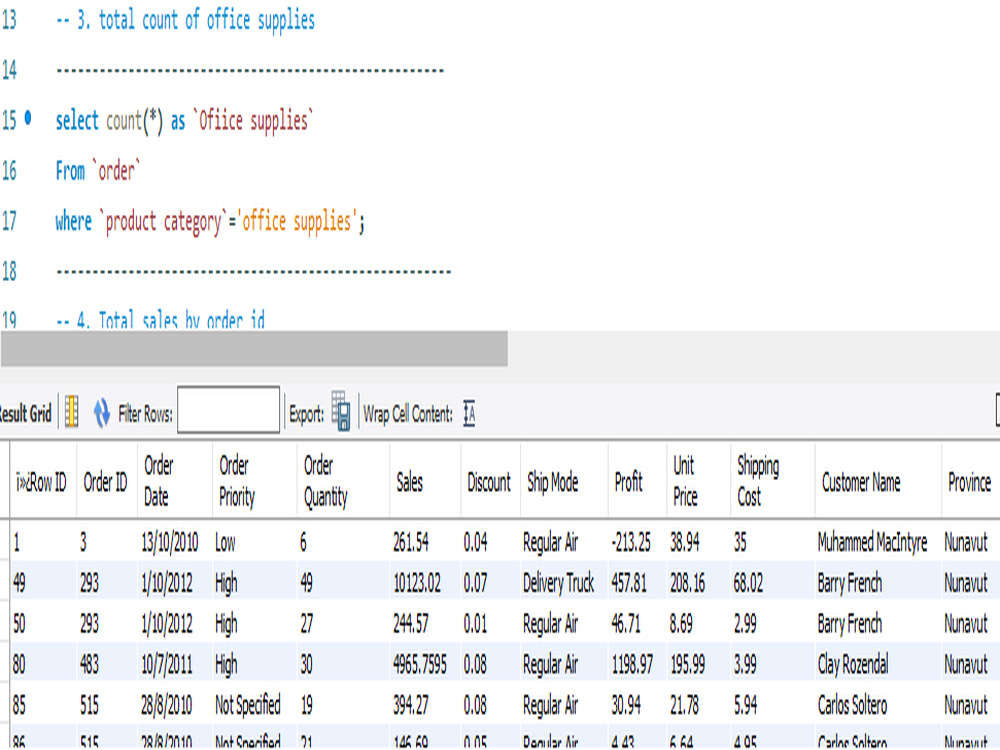Sort by the Sales column header
Viewport: 1000px width, 750px height.
425,482
